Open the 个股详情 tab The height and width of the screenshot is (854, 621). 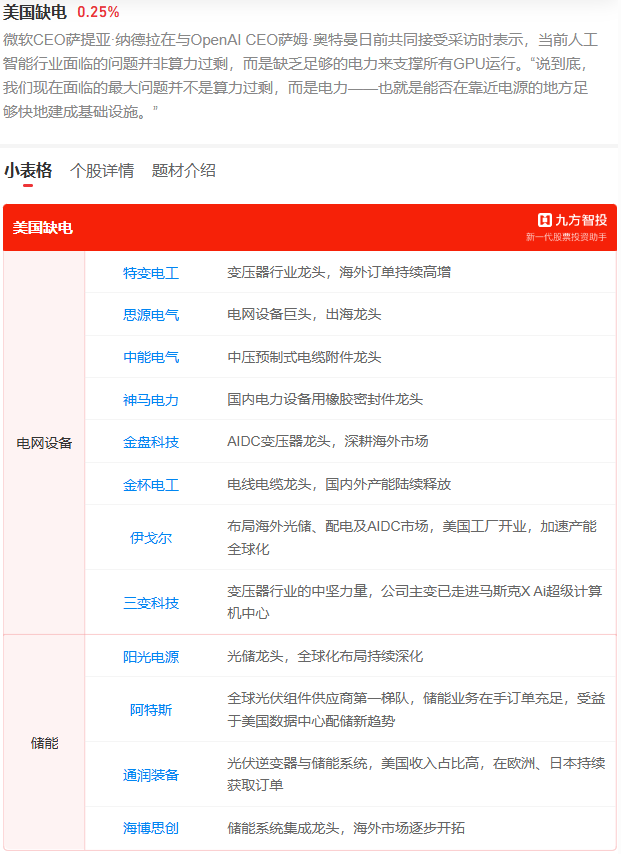[102, 170]
